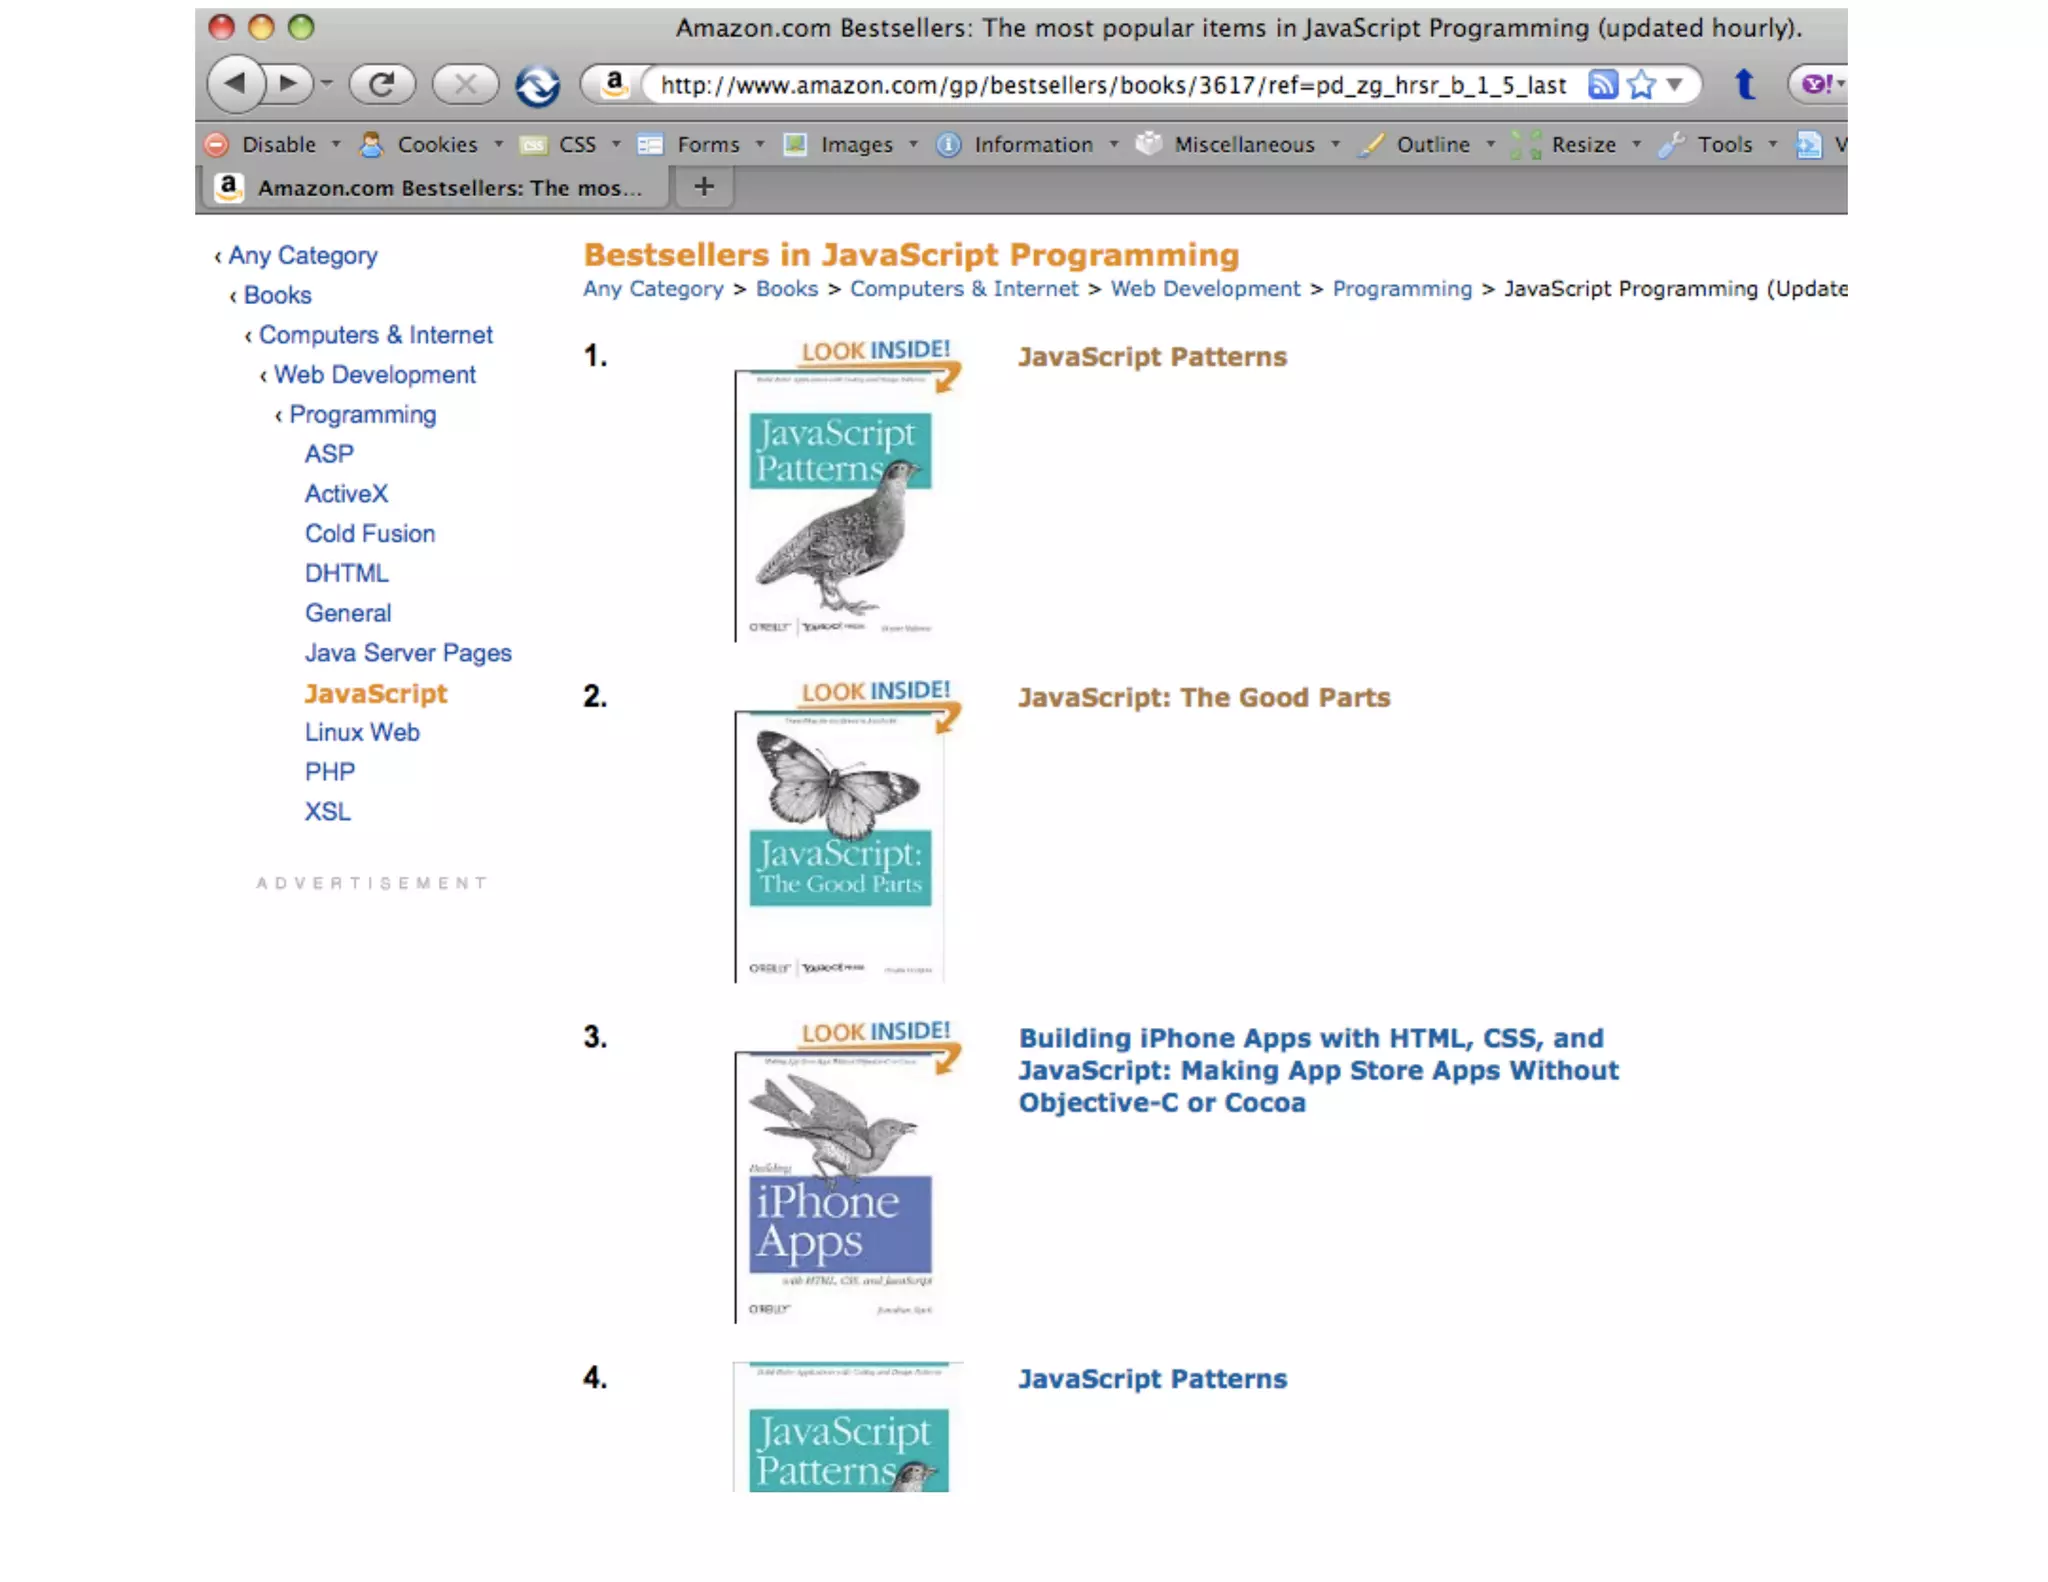Click the URL address field
2048x1582 pixels.
point(1112,86)
